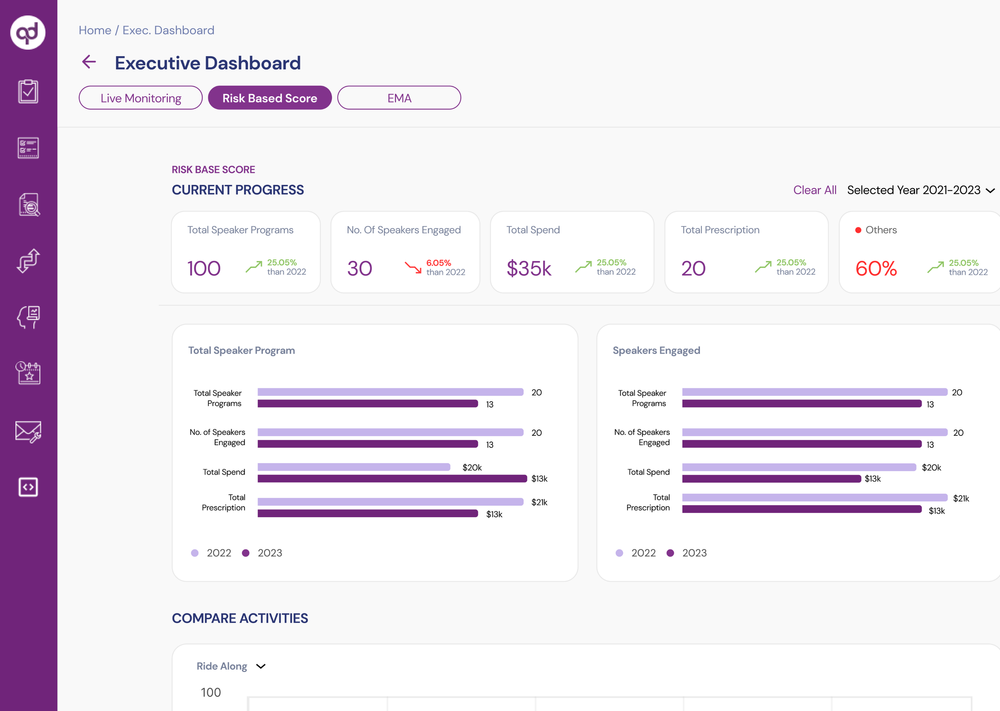Click the red dot beside Others
This screenshot has height=711, width=1000.
858,230
